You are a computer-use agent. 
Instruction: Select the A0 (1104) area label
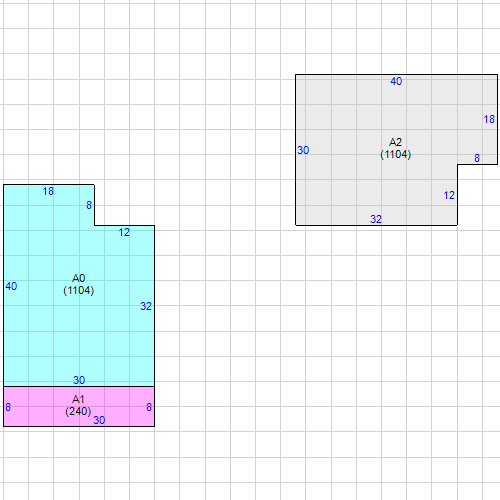click(x=79, y=284)
